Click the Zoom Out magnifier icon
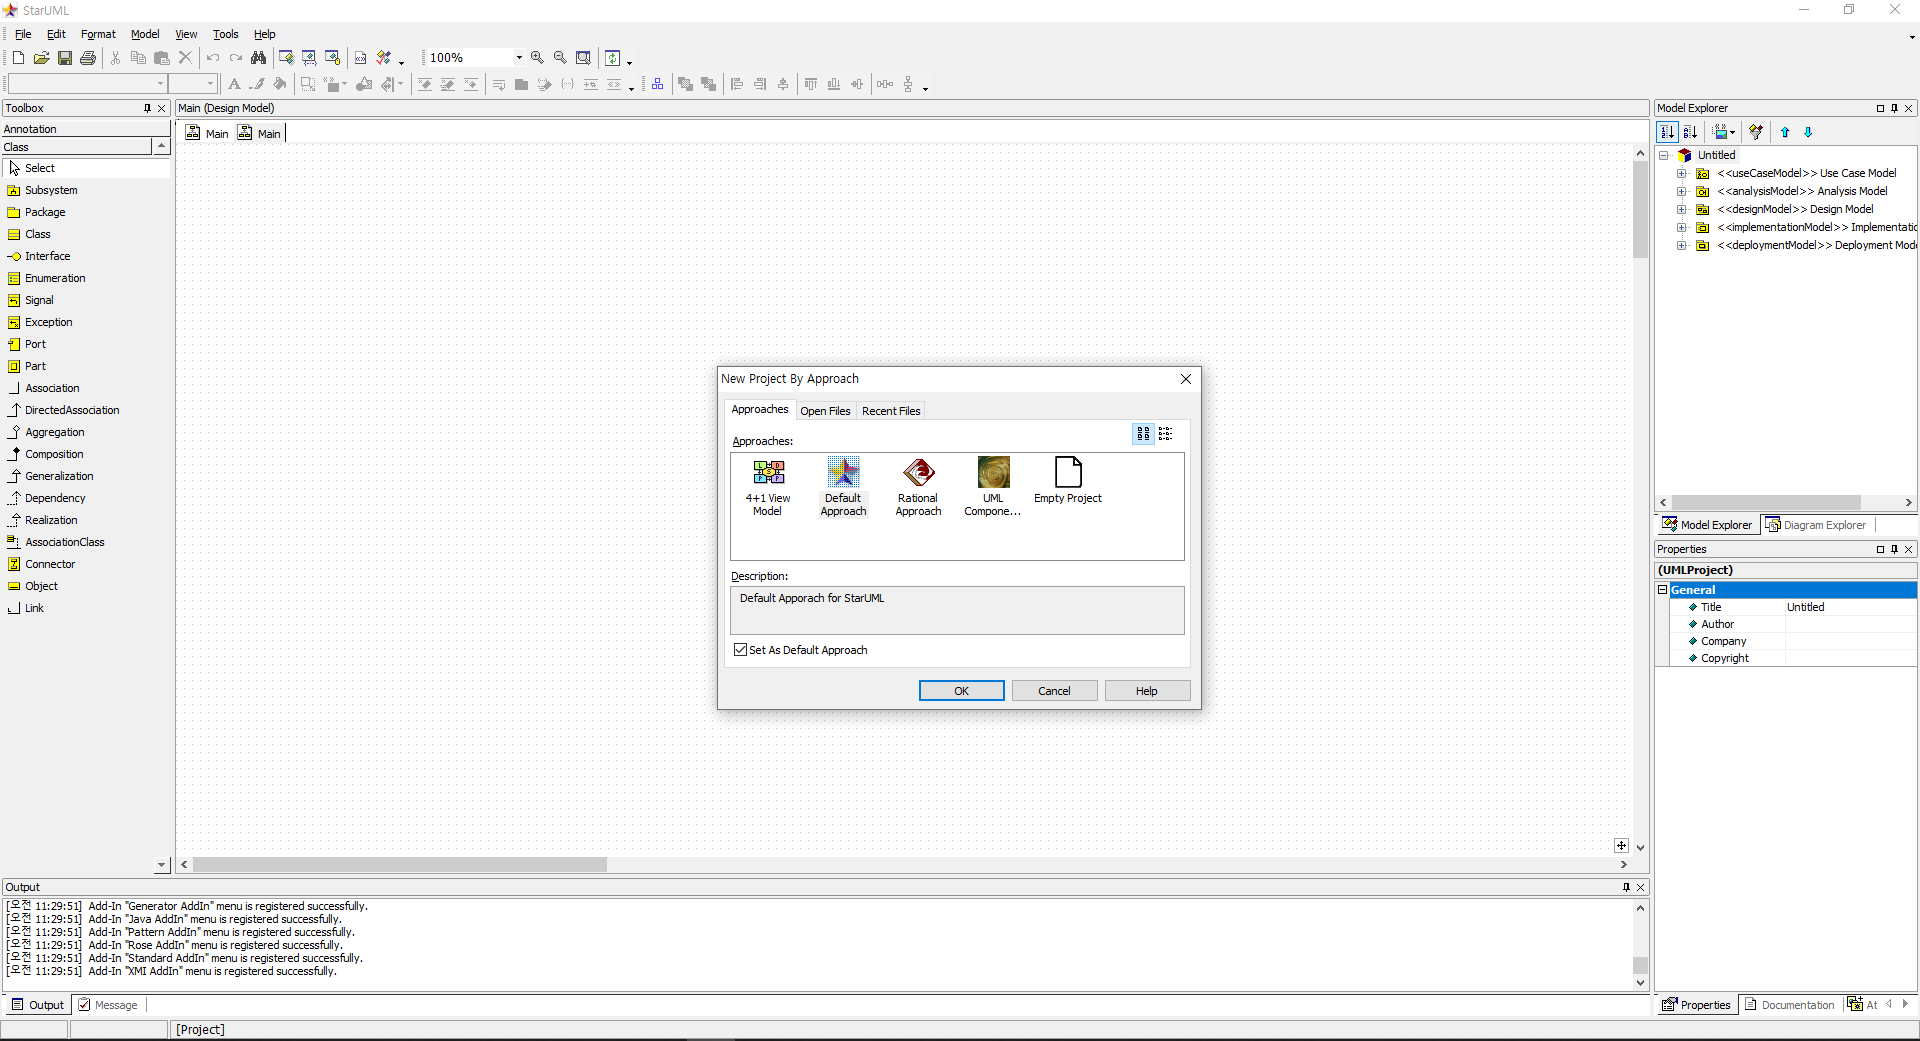Screen dimensions: 1920x1041 [560, 58]
